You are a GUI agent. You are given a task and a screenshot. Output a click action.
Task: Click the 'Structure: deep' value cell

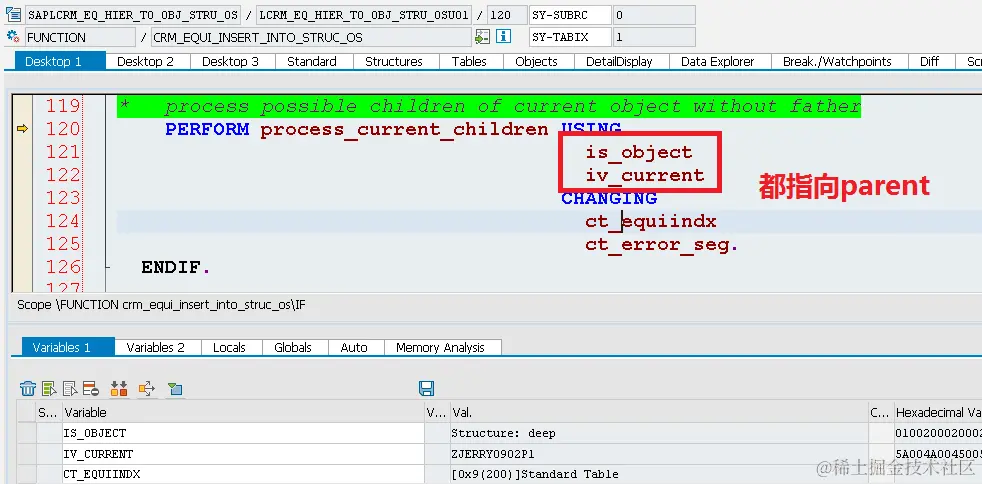click(659, 433)
